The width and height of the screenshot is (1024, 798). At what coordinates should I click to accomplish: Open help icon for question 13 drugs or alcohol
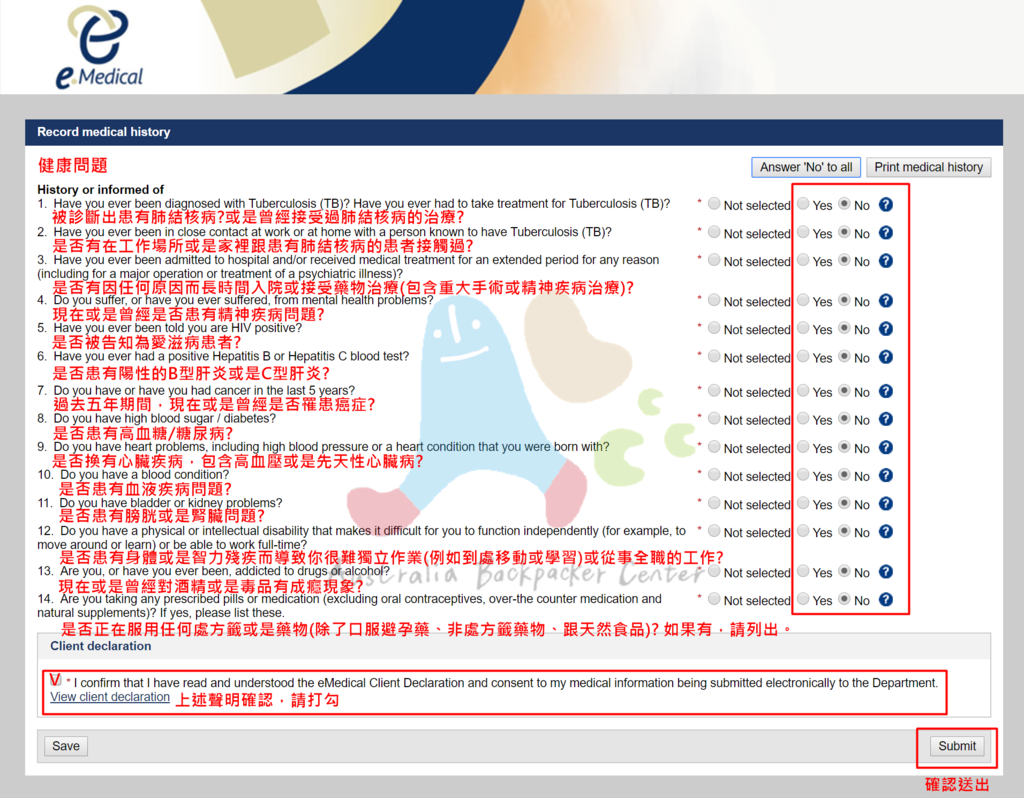[x=886, y=571]
